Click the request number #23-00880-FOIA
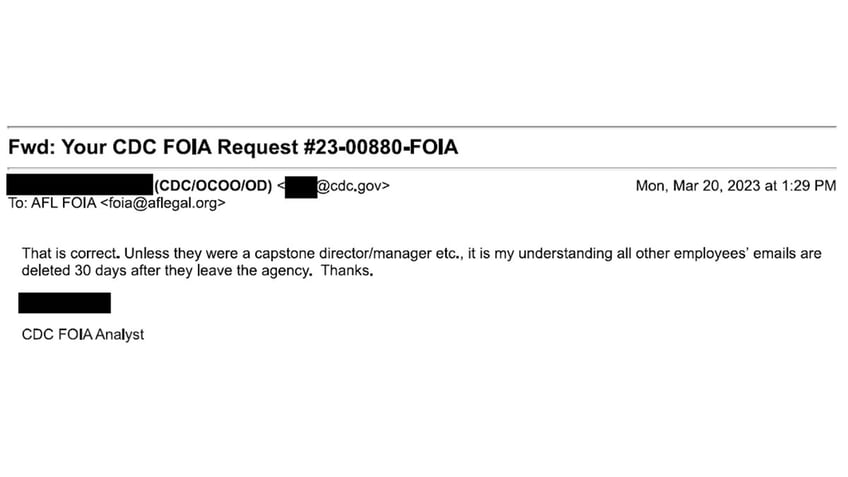The width and height of the screenshot is (848, 477). (381, 147)
